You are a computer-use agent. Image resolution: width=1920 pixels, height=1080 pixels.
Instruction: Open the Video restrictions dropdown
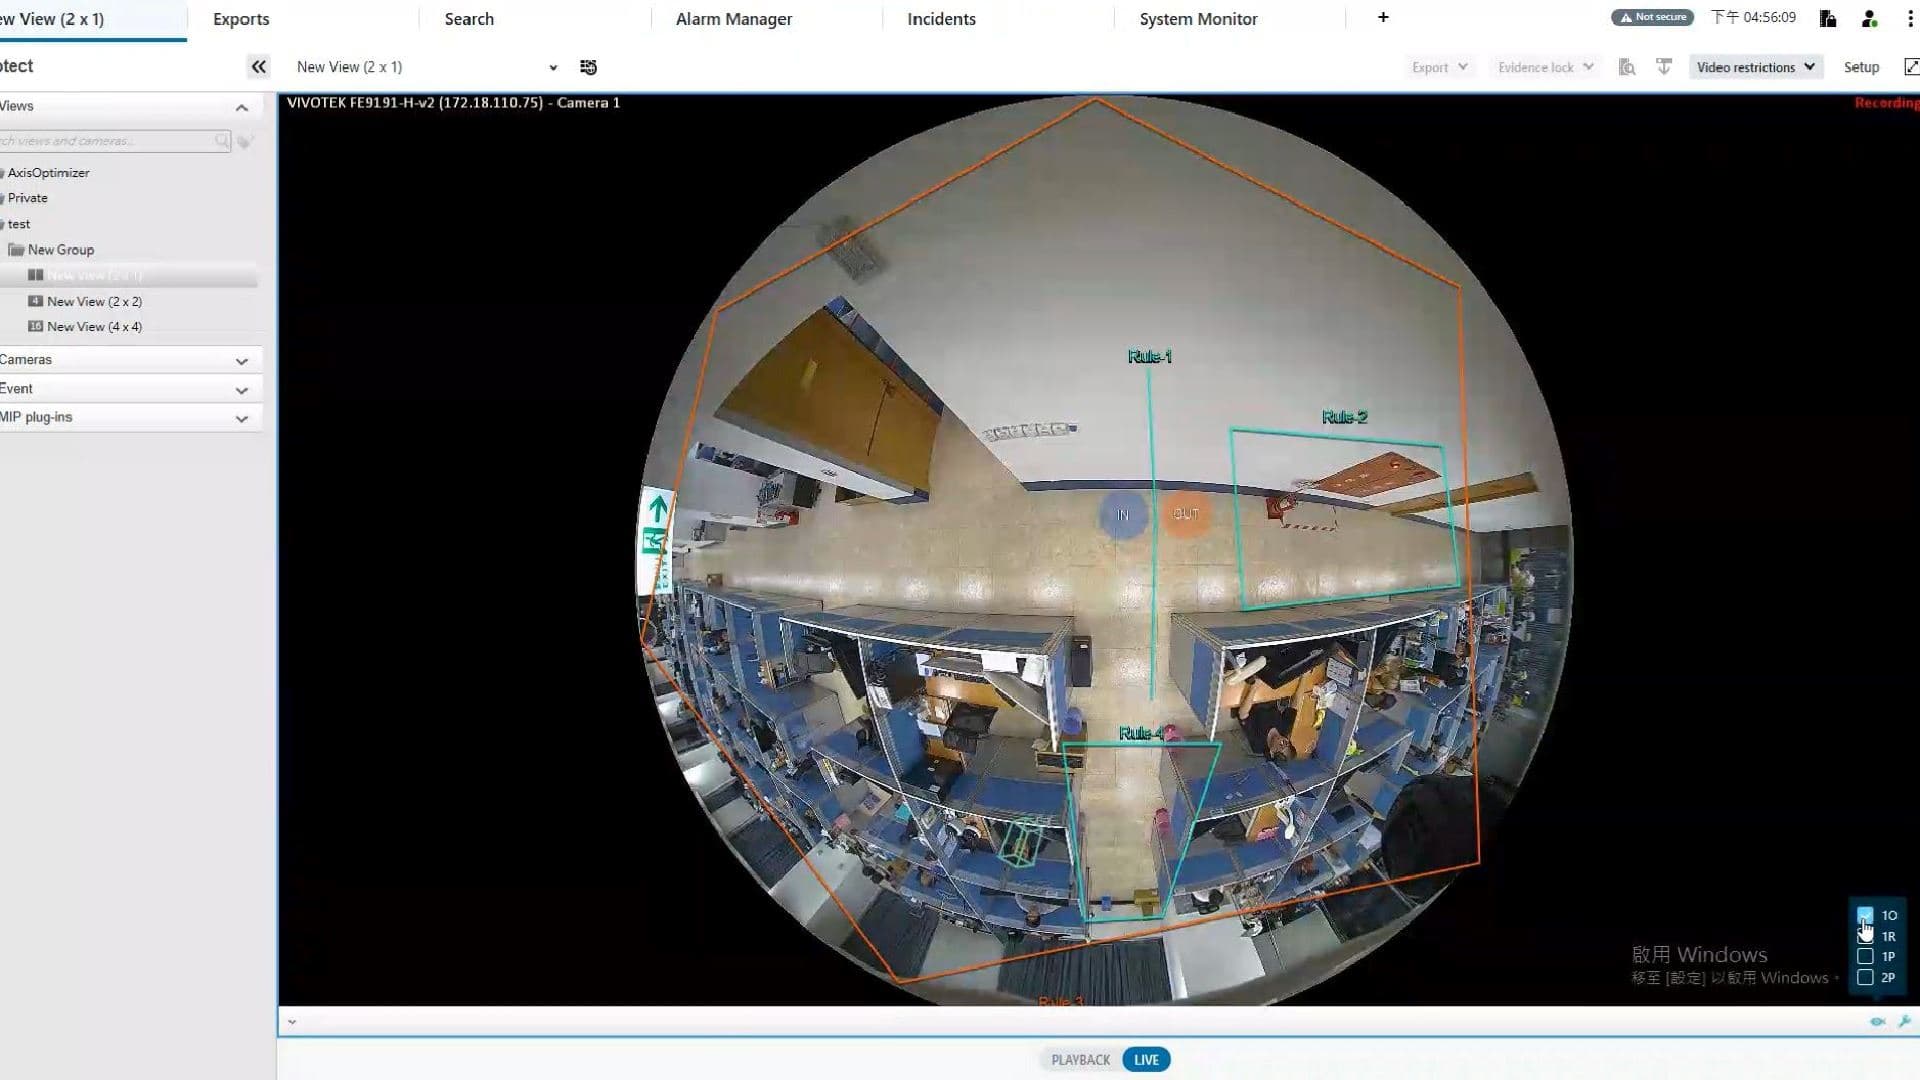pyautogui.click(x=1755, y=66)
